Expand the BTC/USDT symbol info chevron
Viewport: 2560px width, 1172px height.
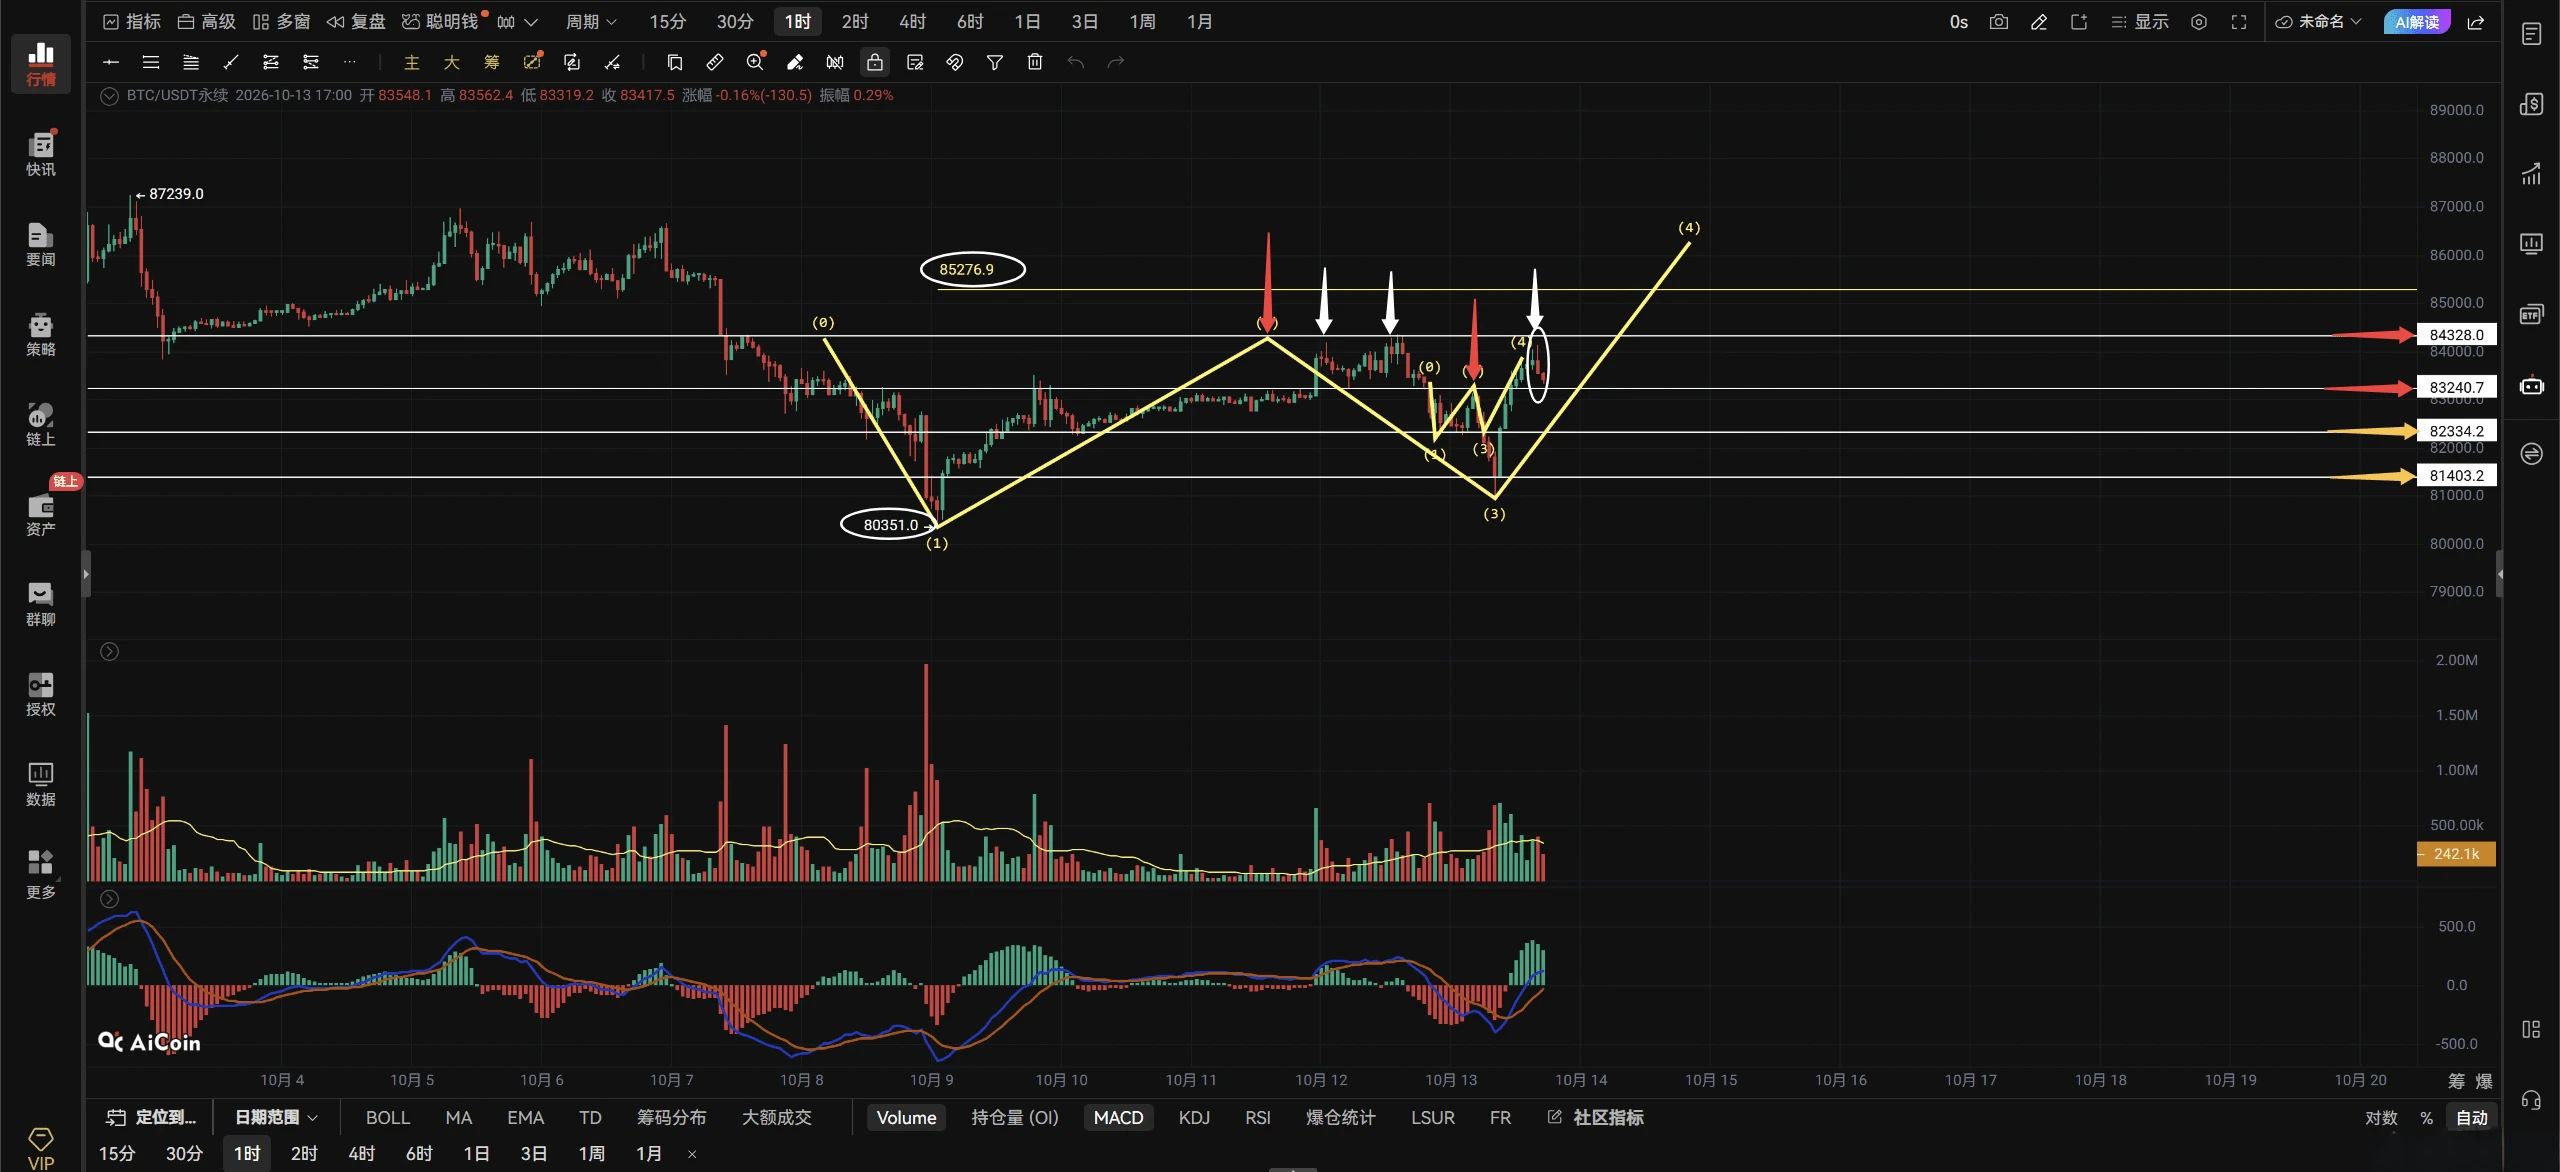tap(110, 96)
